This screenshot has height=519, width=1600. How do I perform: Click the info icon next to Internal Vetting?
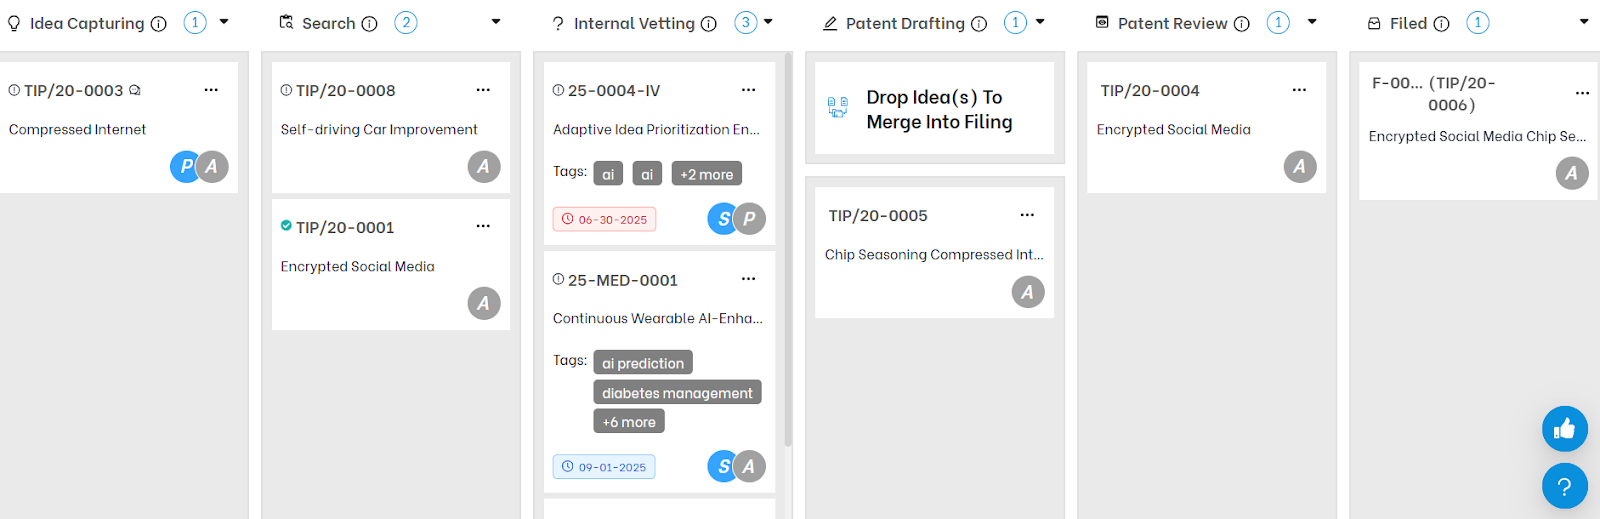point(709,24)
